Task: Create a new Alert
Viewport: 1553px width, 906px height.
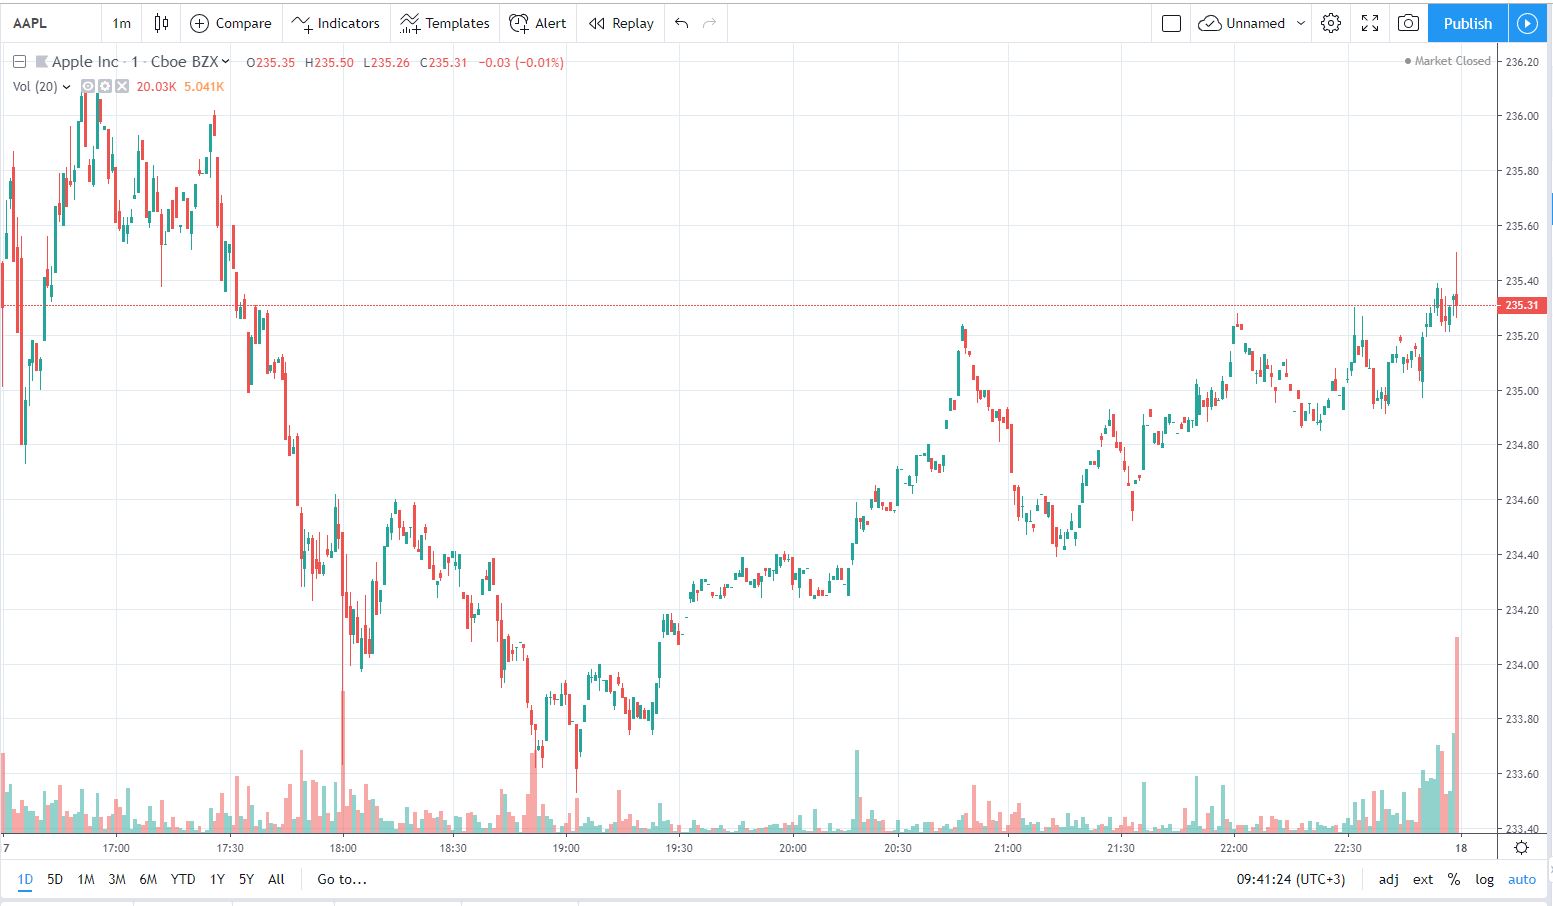Action: point(537,23)
